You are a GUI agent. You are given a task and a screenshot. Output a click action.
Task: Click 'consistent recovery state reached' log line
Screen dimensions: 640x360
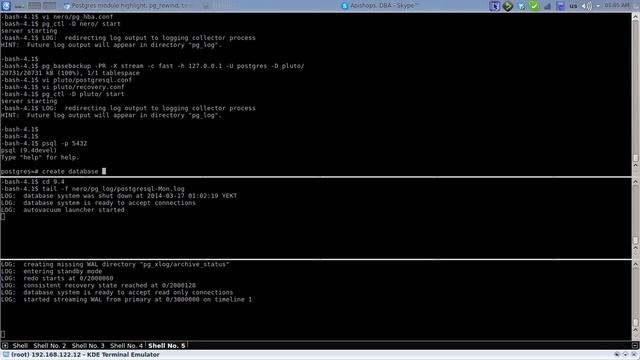[x=98, y=285]
